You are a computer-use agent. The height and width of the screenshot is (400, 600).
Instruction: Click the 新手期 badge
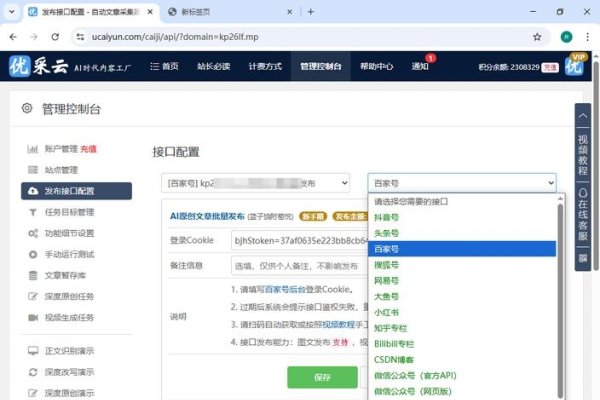click(313, 216)
